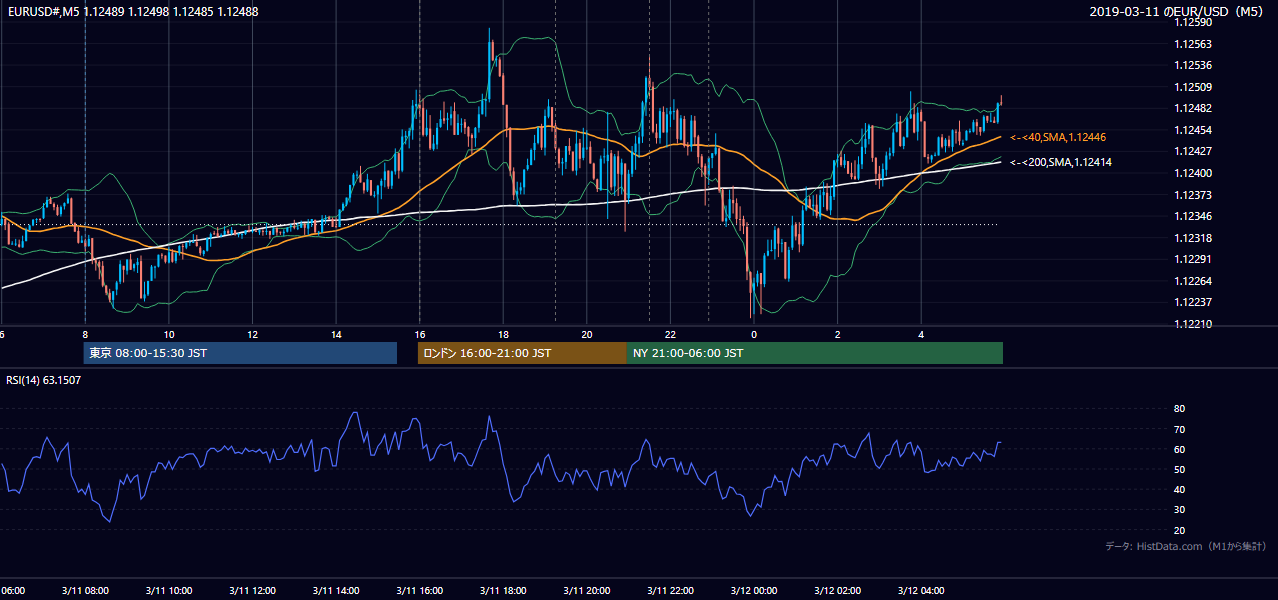Click RSI scale value 50
The image size is (1278, 600).
coord(1180,469)
